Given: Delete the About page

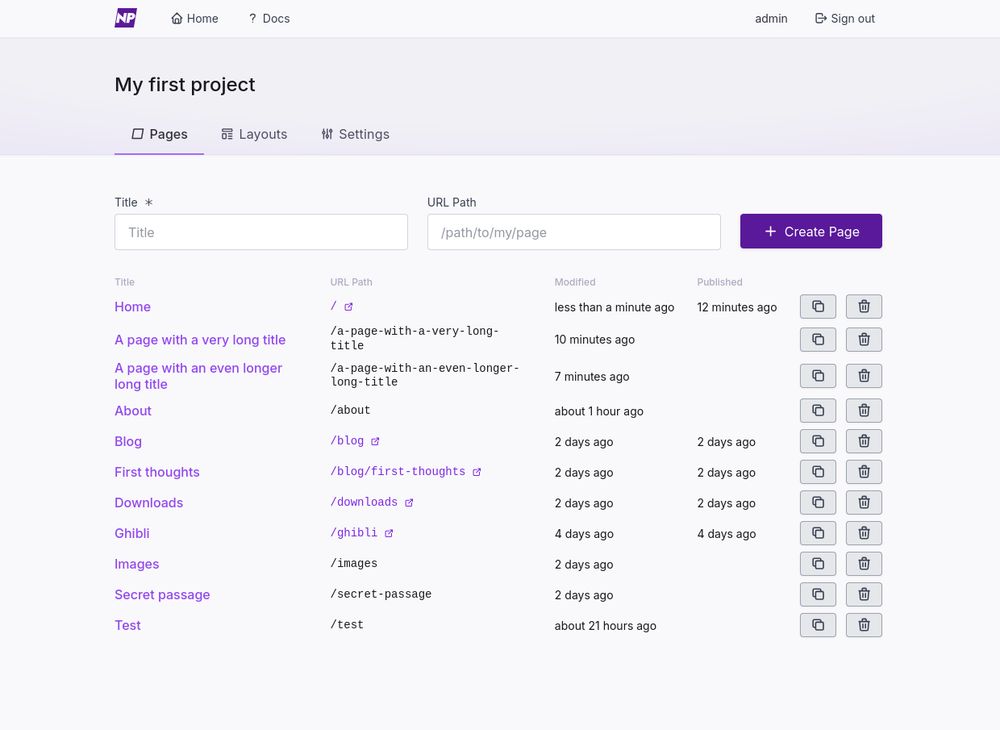Looking at the screenshot, I should tap(864, 411).
